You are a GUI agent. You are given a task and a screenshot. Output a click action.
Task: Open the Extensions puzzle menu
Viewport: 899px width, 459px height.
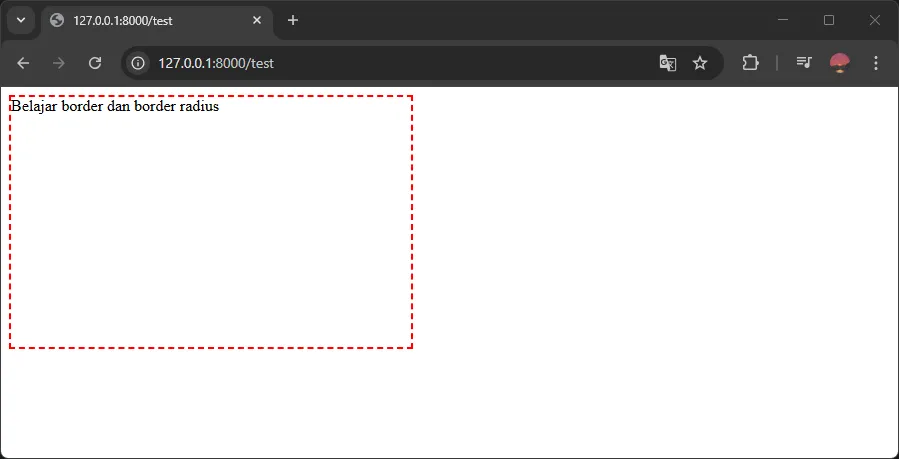[750, 63]
